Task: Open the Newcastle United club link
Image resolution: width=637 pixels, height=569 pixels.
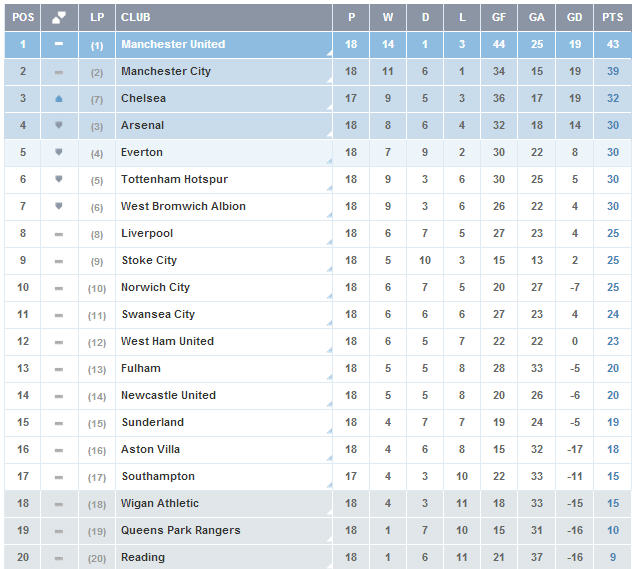Action: coord(168,395)
